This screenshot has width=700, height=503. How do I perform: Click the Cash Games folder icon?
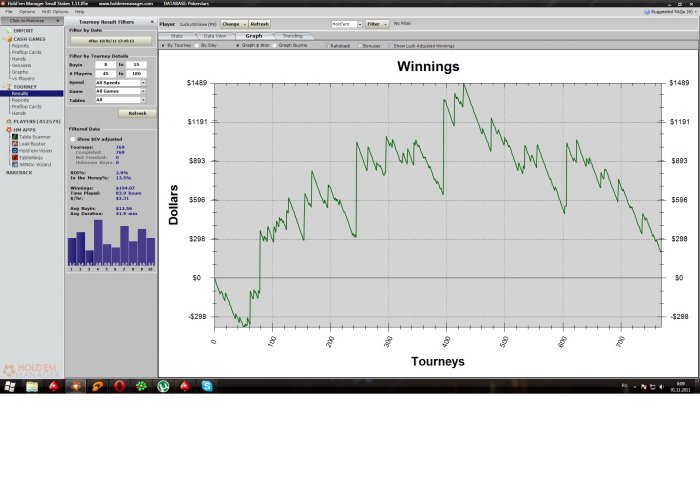pos(8,39)
